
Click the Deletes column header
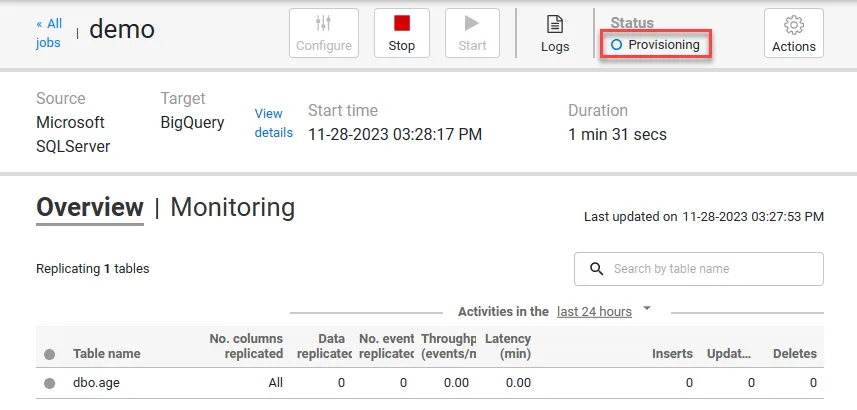pyautogui.click(x=795, y=354)
